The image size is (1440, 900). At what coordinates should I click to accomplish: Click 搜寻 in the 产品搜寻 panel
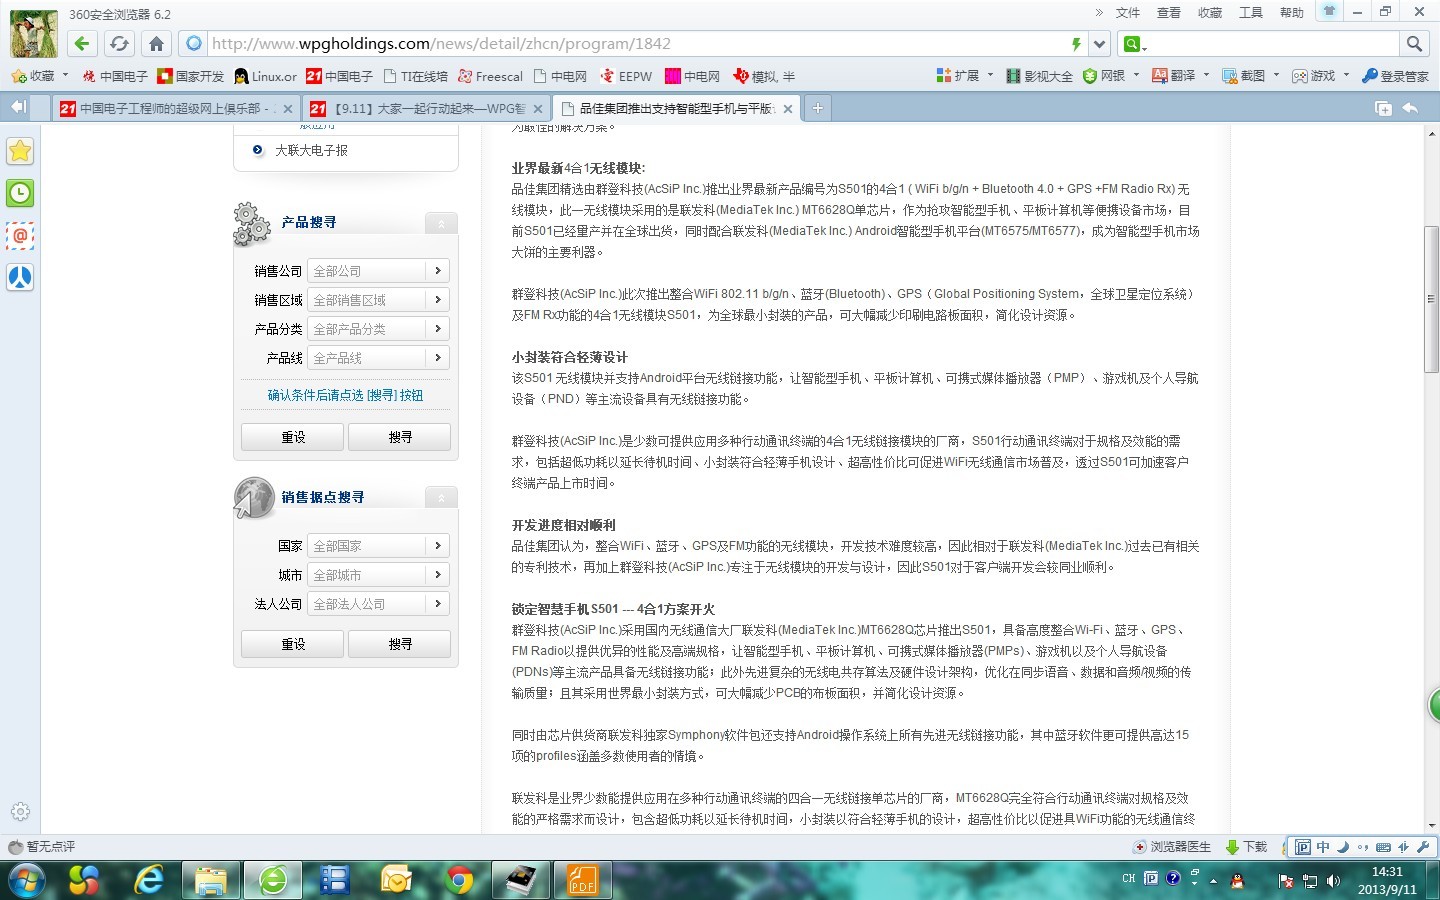coord(400,437)
